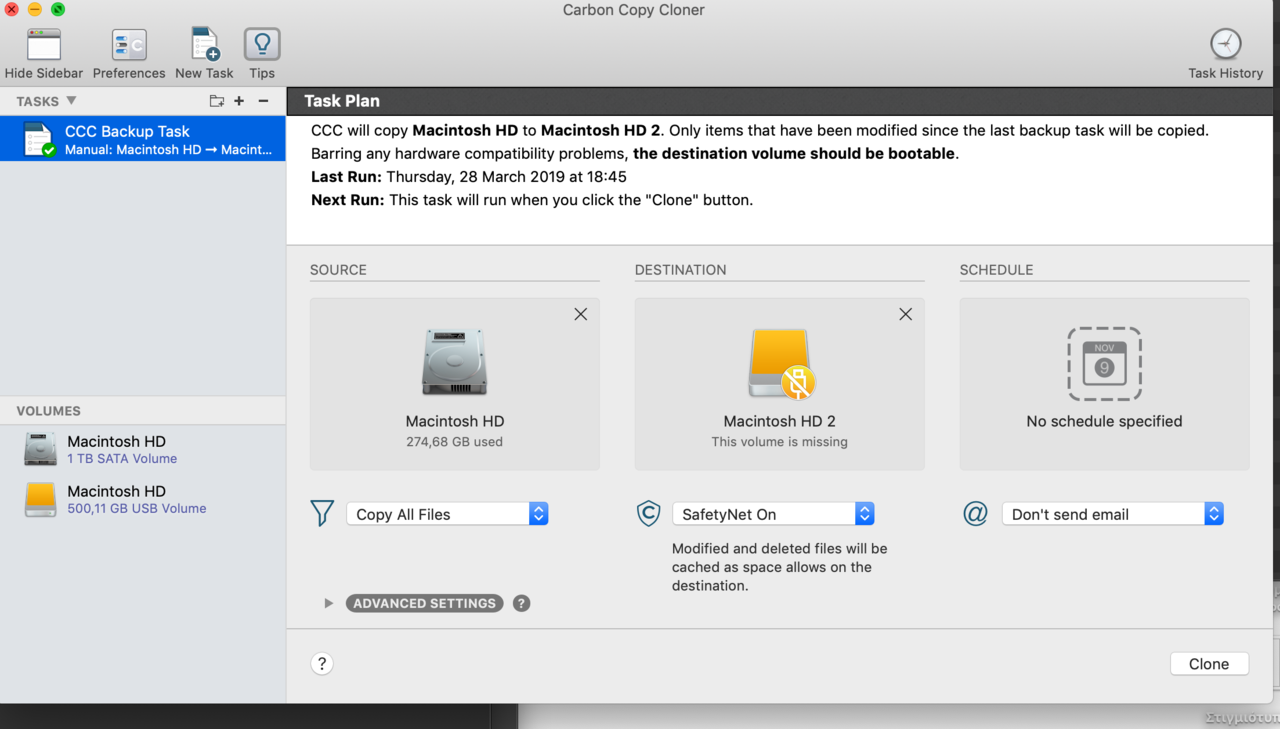Create a New Task from toolbar

tap(204, 45)
